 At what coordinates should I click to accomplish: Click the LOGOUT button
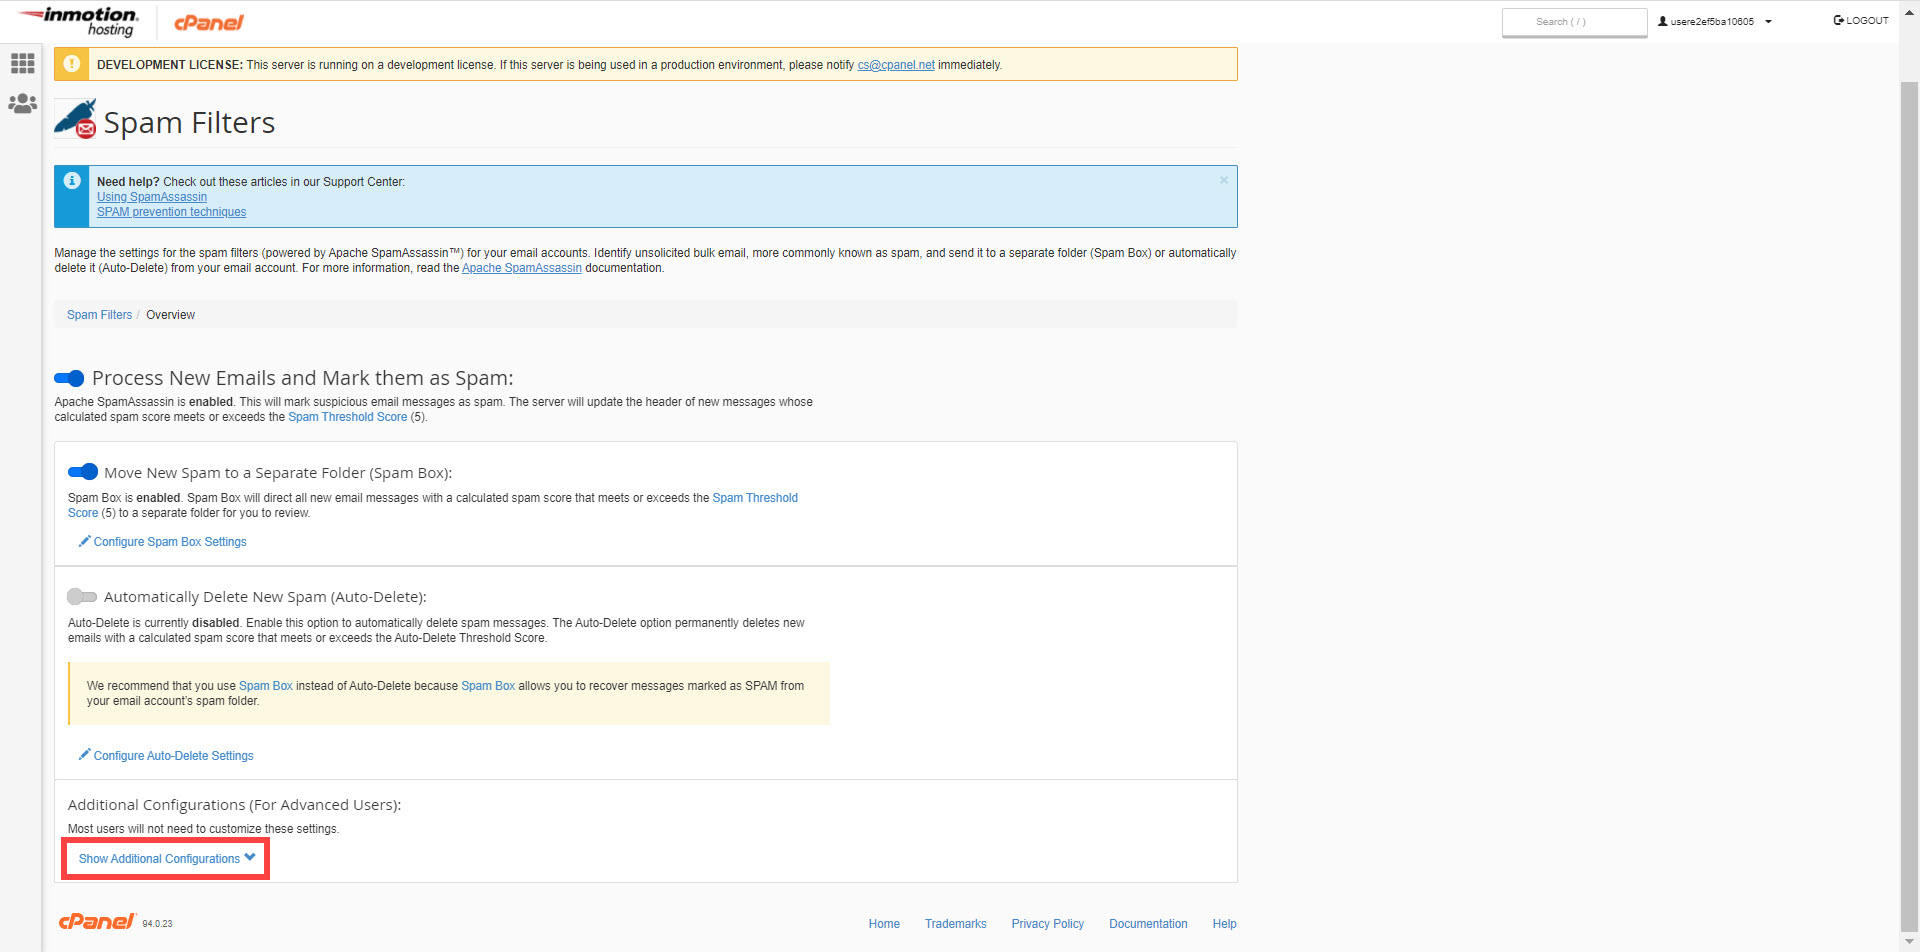point(1860,20)
